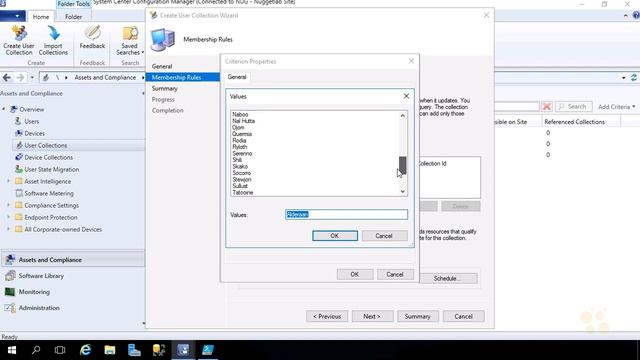This screenshot has height=360, width=640.
Task: Open the blue application menu dropdown
Action: pos(13,16)
